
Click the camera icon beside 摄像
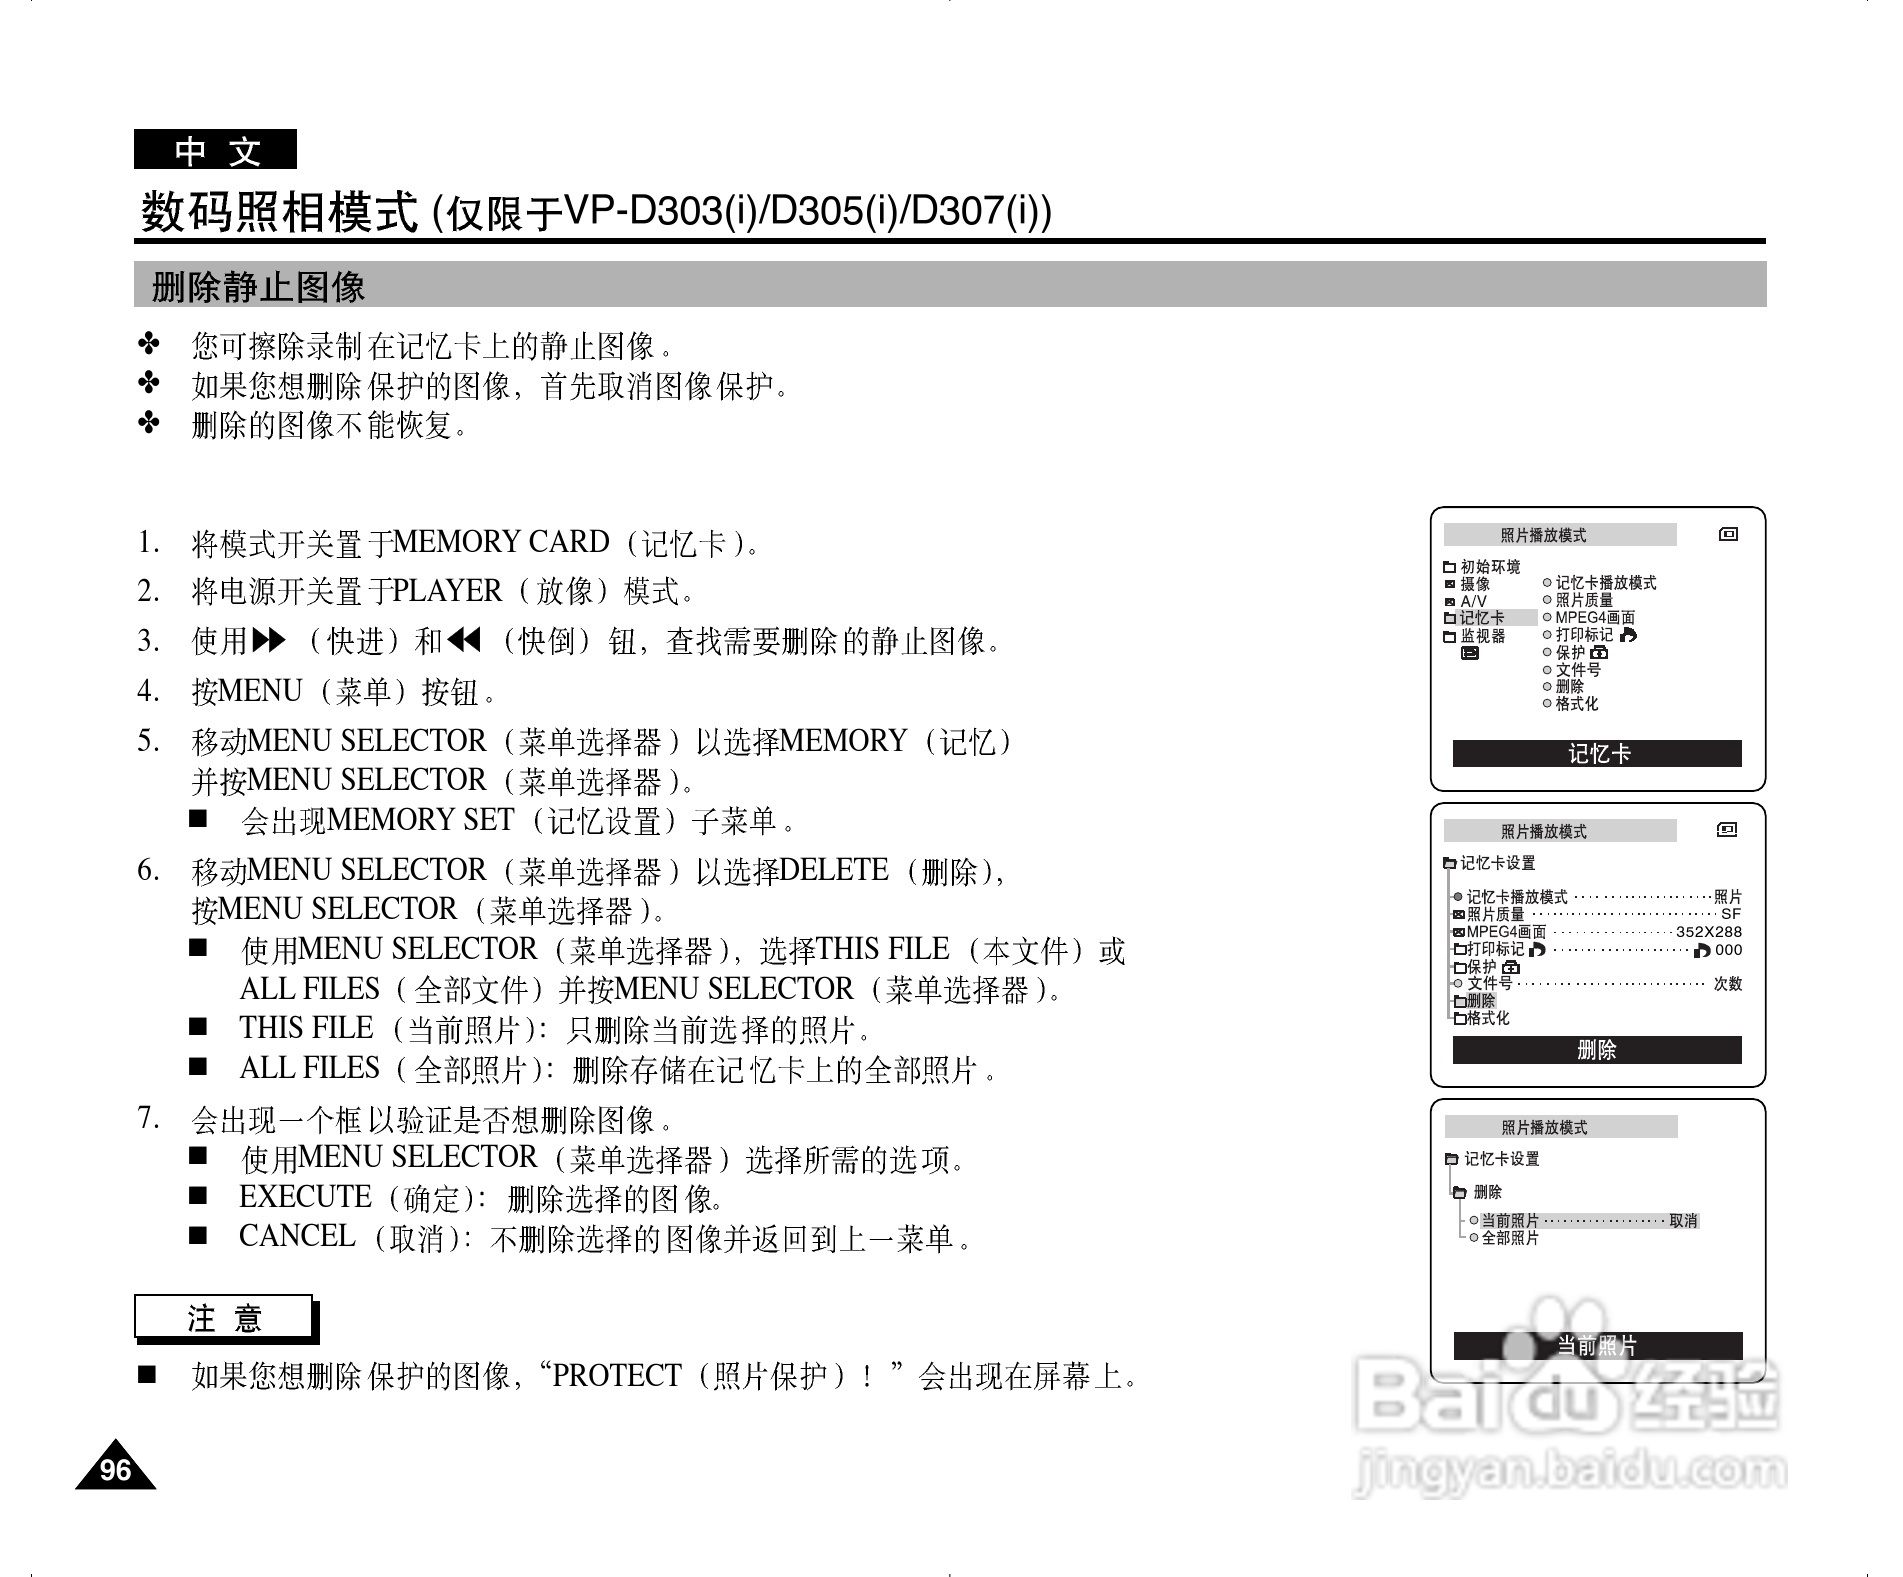pos(1449,584)
